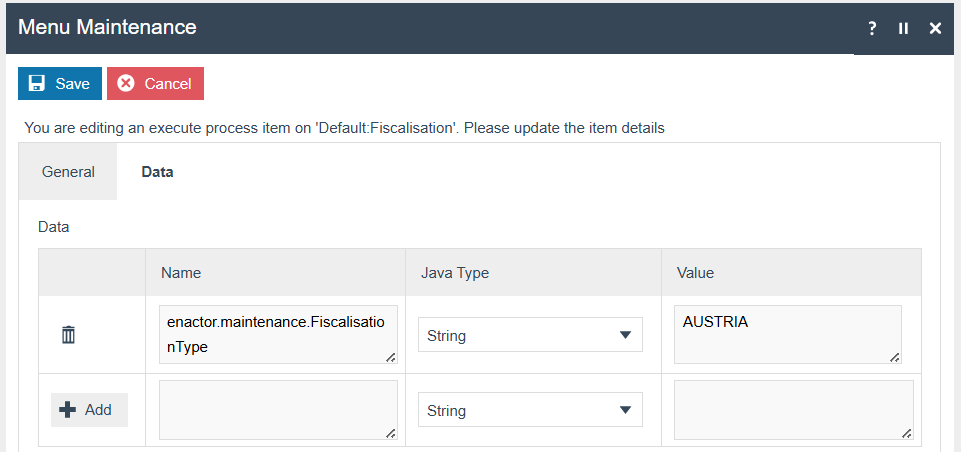Cancel editing the menu item
This screenshot has height=452, width=961.
coord(155,84)
